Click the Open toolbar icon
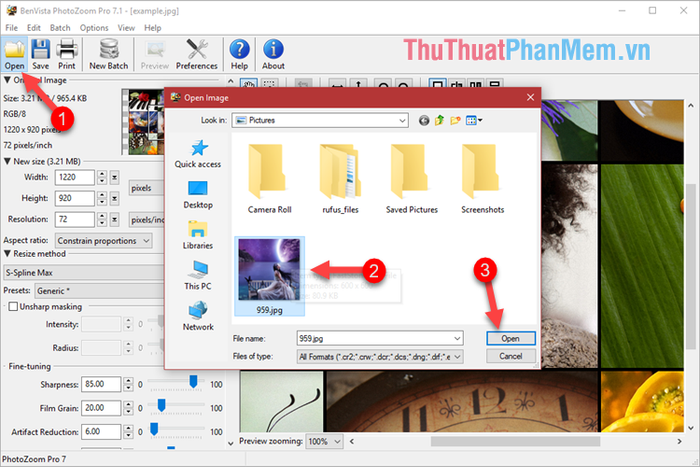 pyautogui.click(x=15, y=54)
